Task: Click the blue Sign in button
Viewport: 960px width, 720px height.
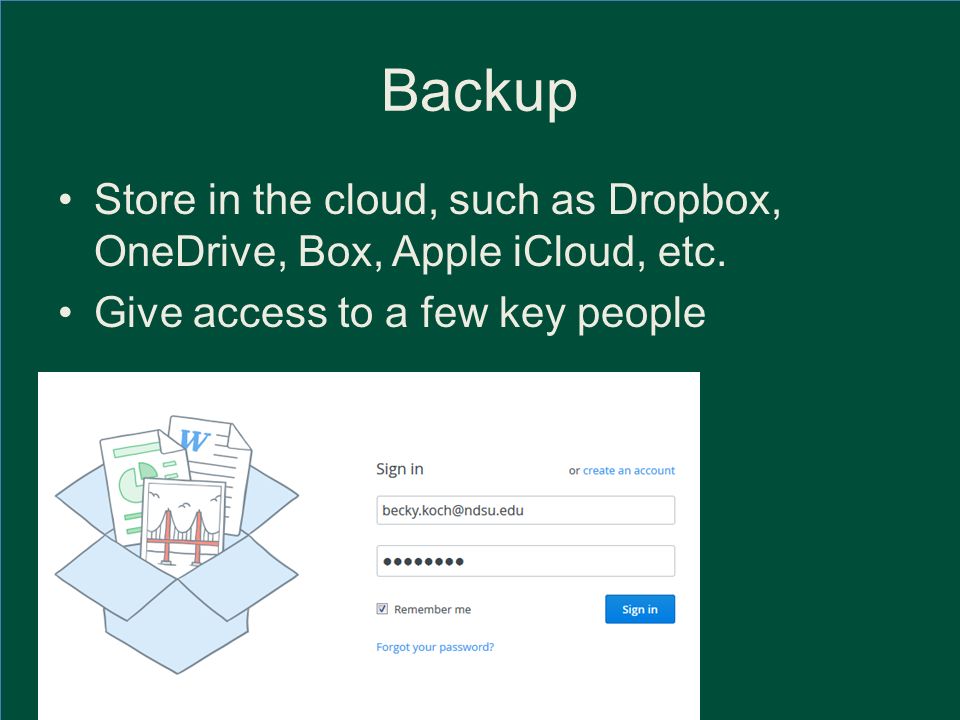Action: 640,609
